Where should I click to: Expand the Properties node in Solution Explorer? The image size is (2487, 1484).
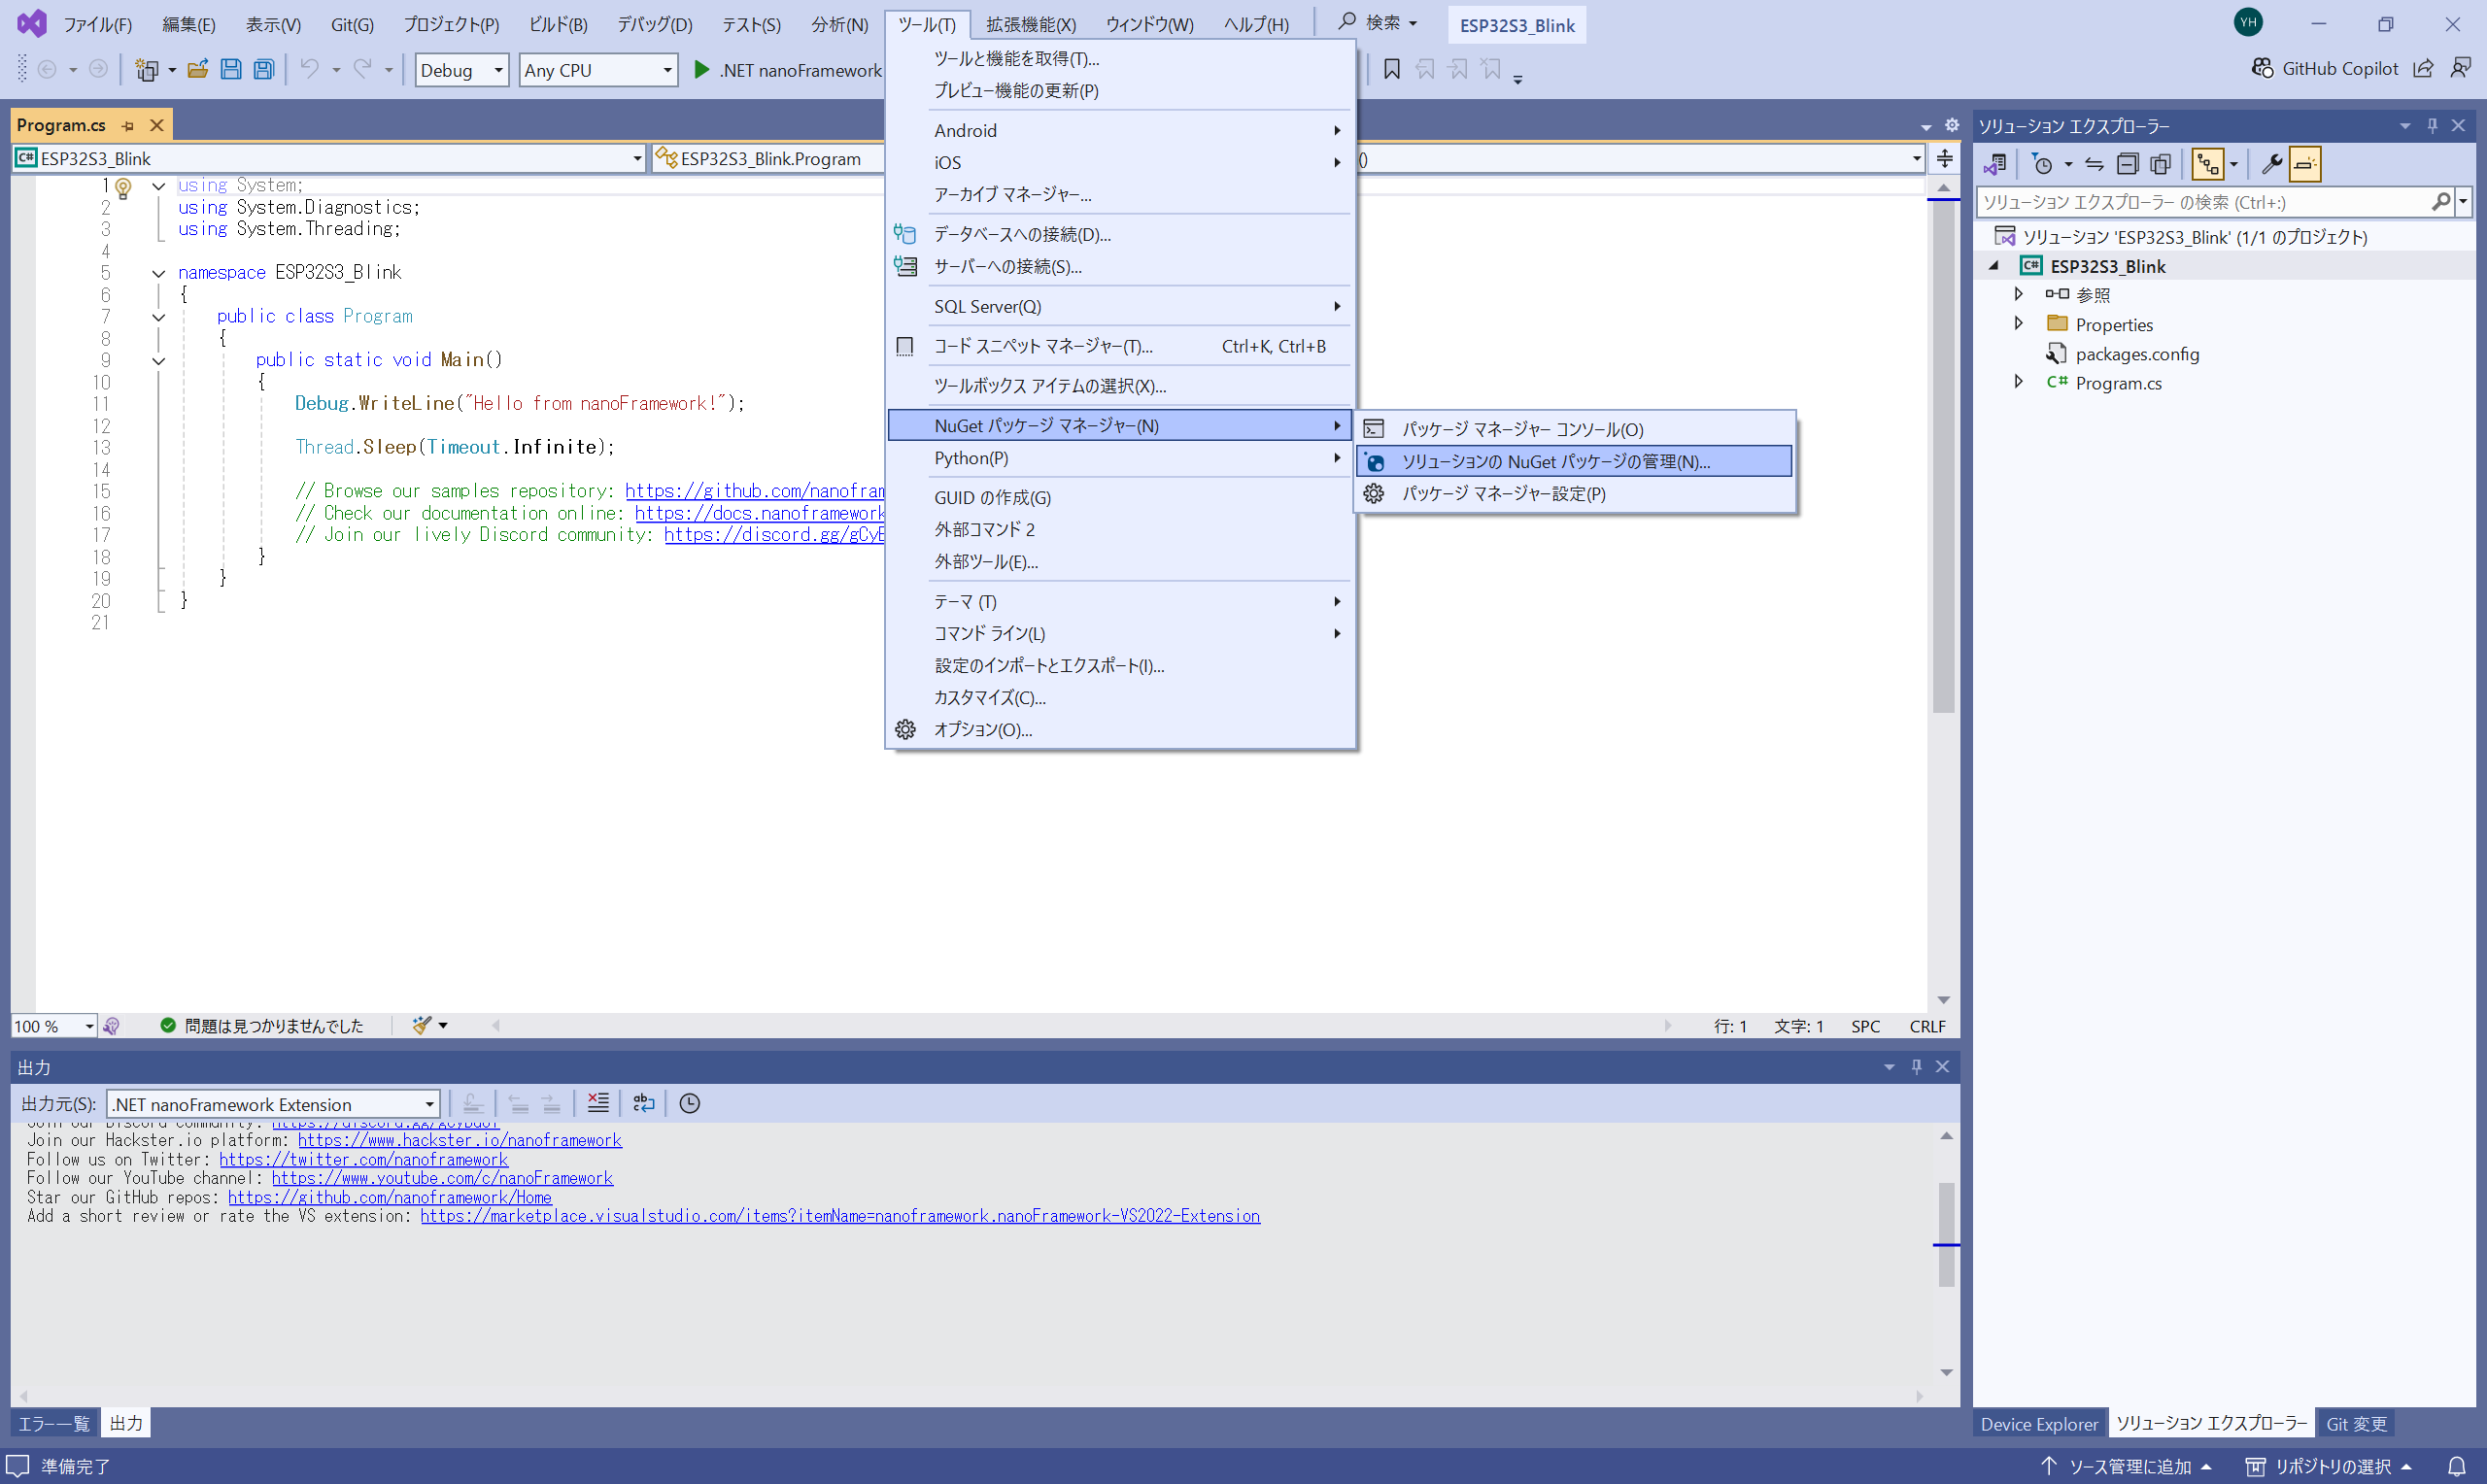click(x=2020, y=323)
